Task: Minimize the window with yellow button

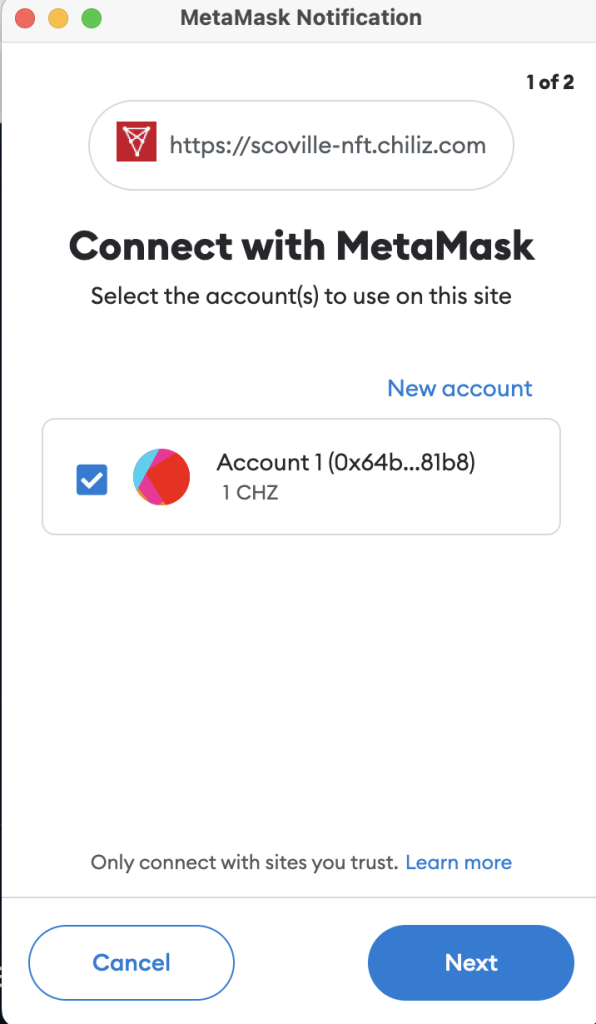Action: click(x=58, y=18)
